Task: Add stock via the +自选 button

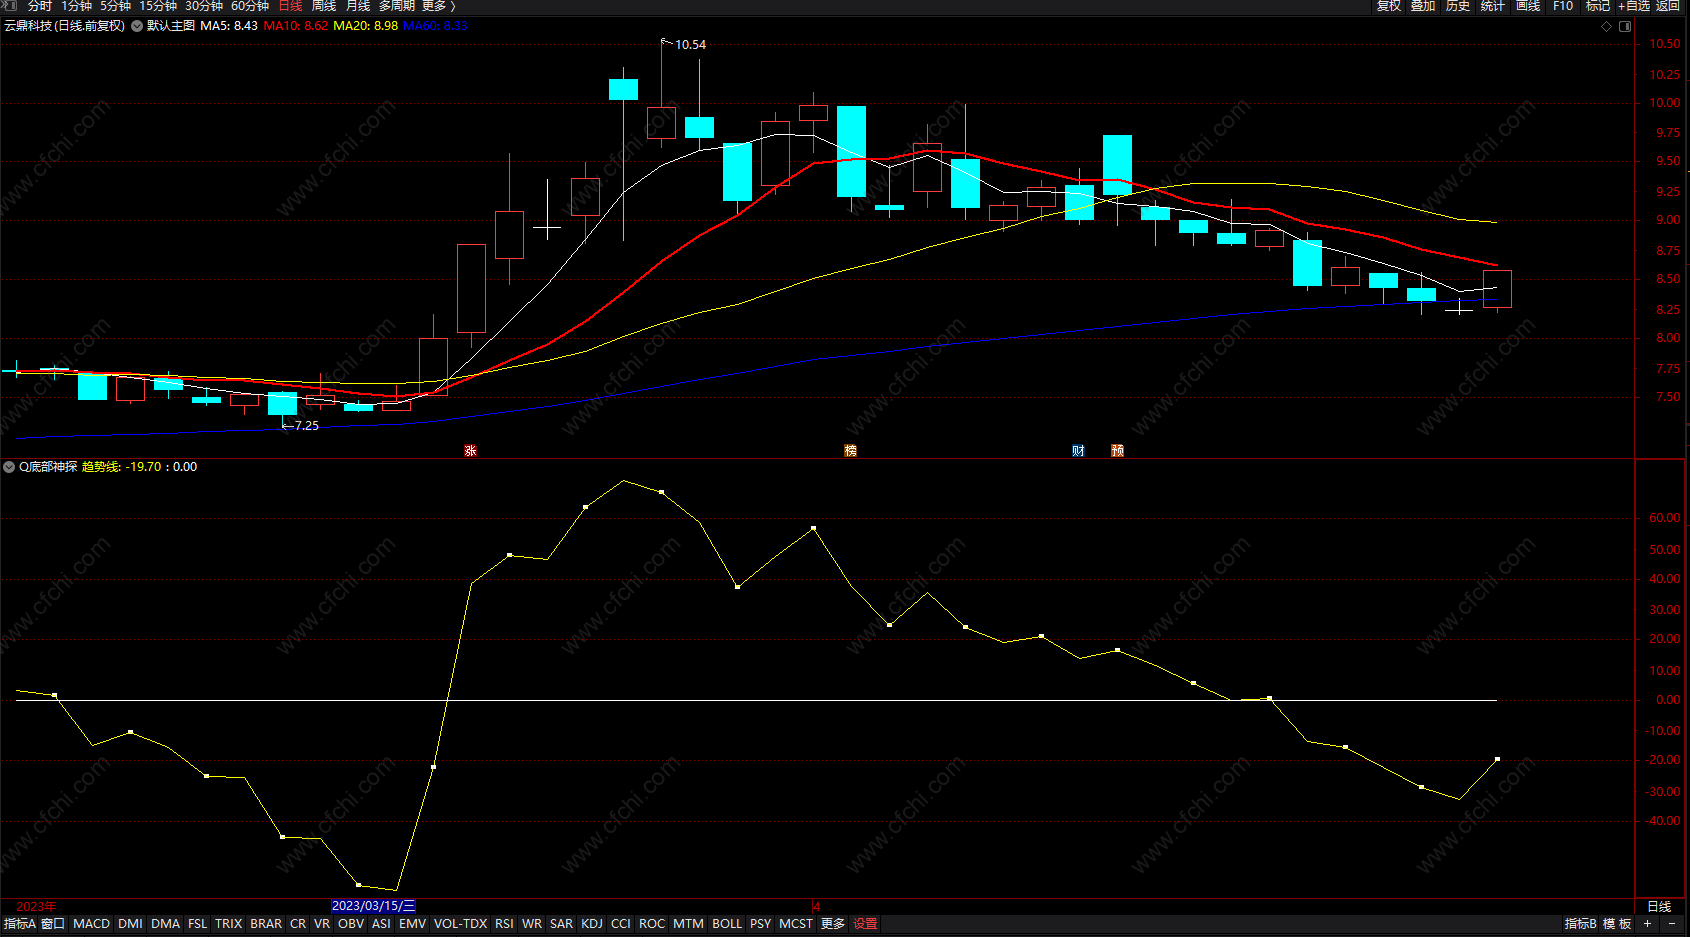Action: tap(1634, 6)
